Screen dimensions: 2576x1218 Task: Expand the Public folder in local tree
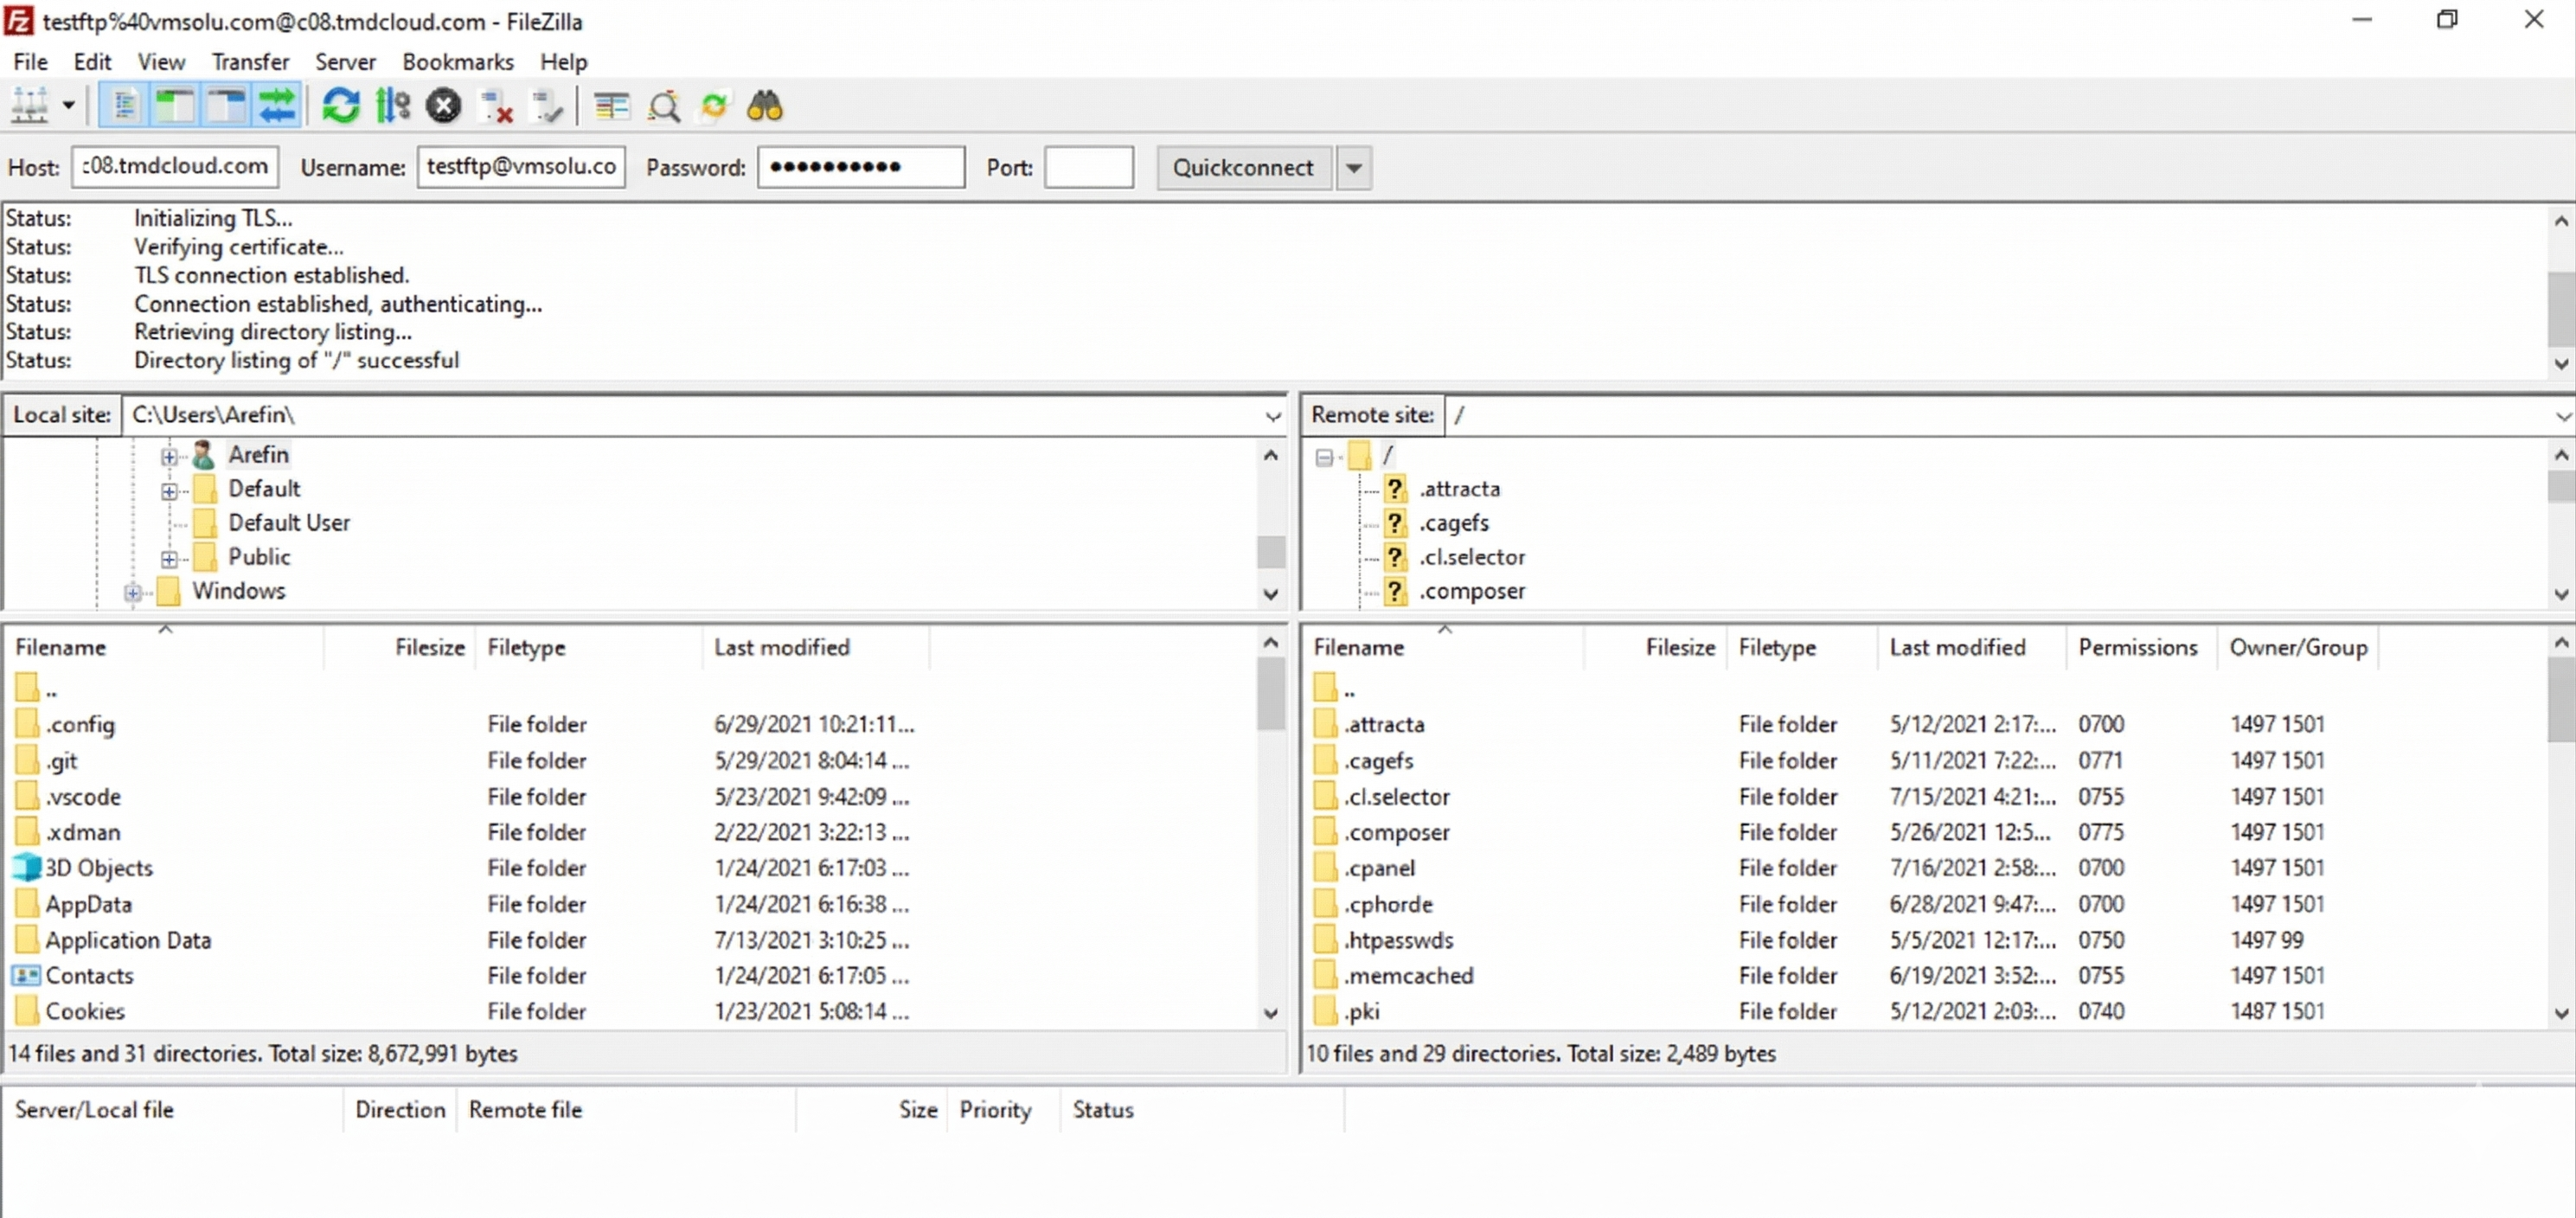169,558
